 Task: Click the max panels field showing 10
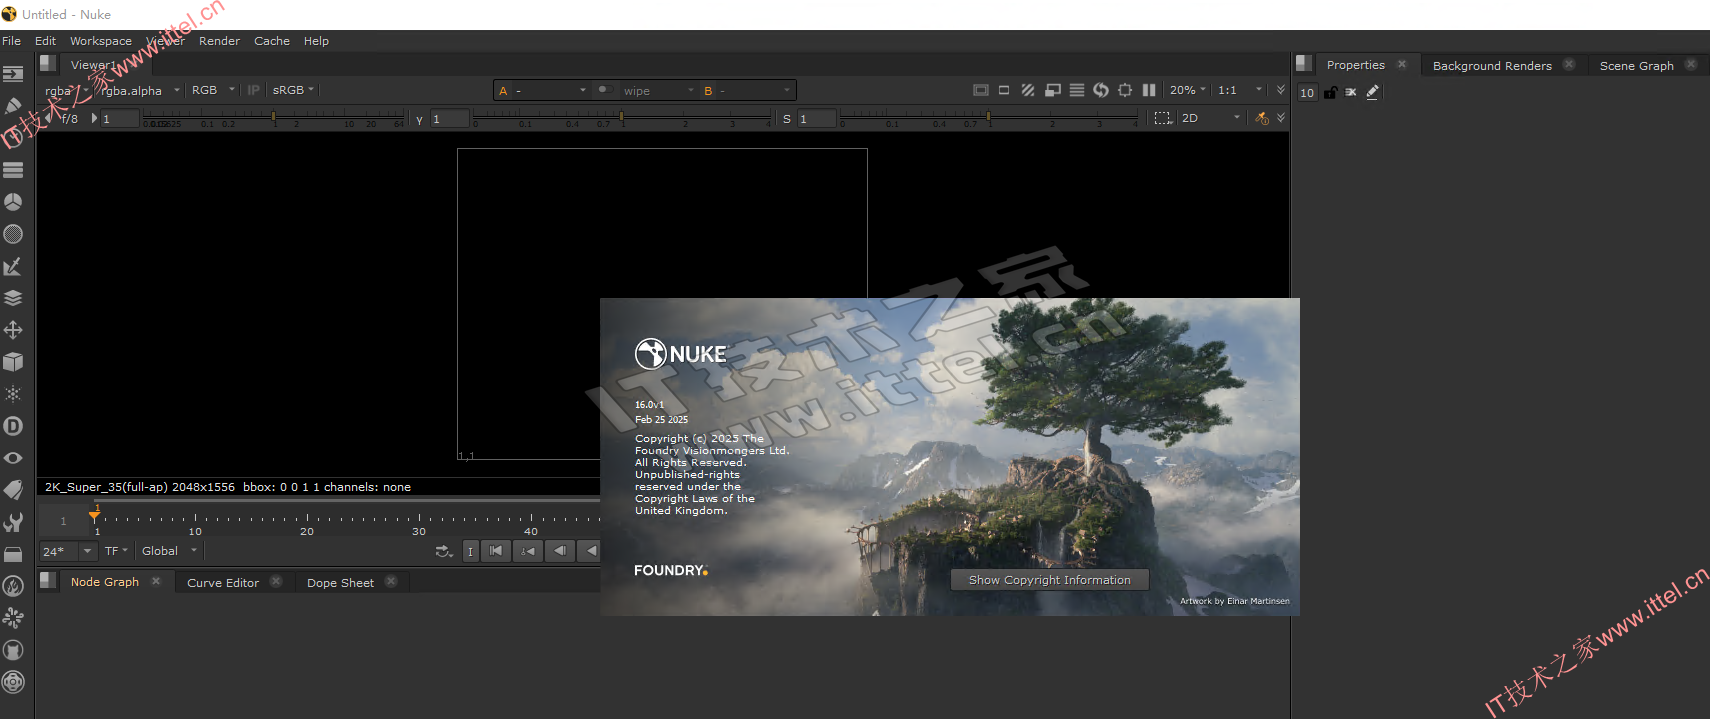click(x=1307, y=92)
